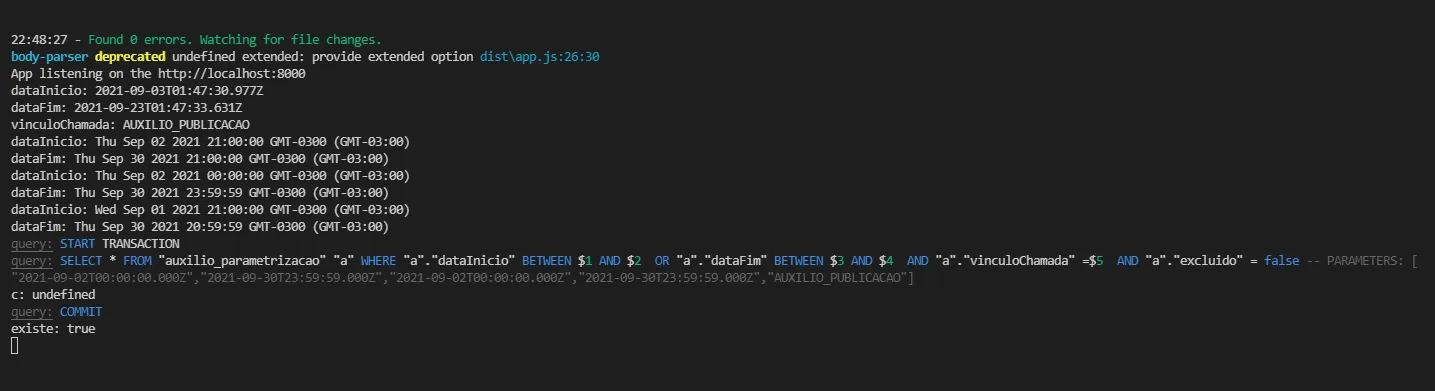Click the COMMIT query text
1435x391 pixels.
(x=81, y=312)
